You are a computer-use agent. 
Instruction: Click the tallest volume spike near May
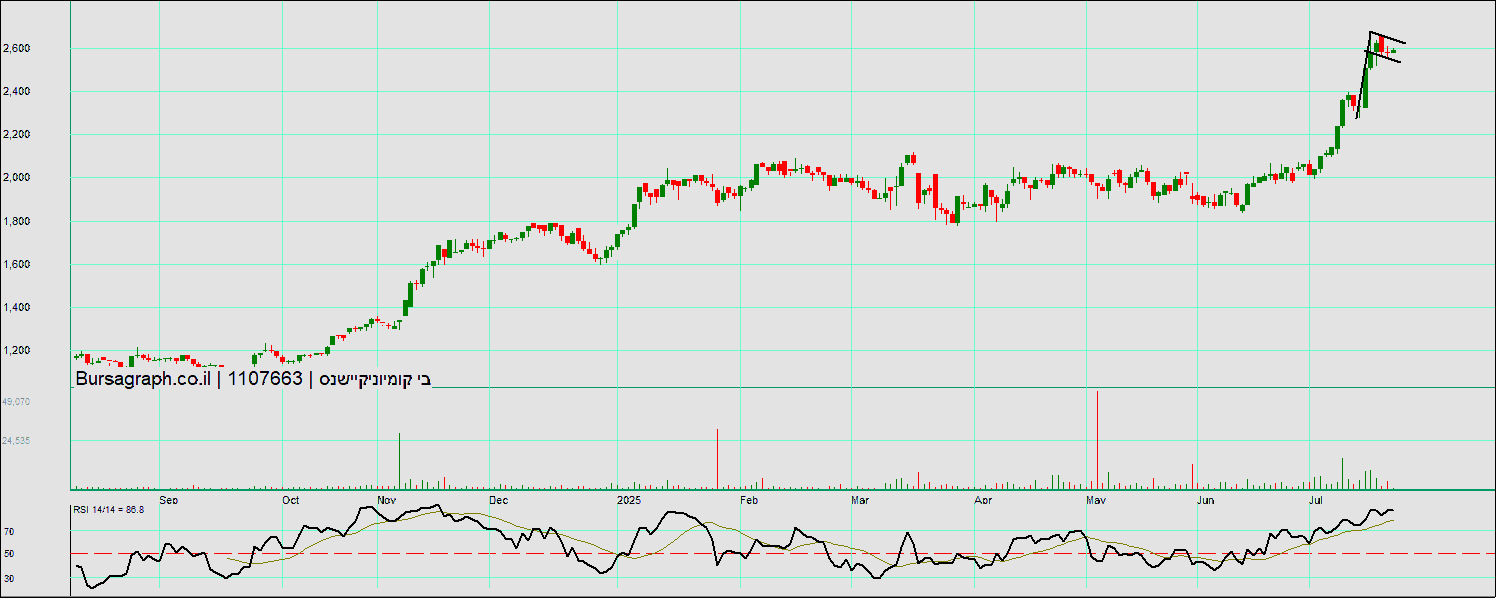point(1097,440)
